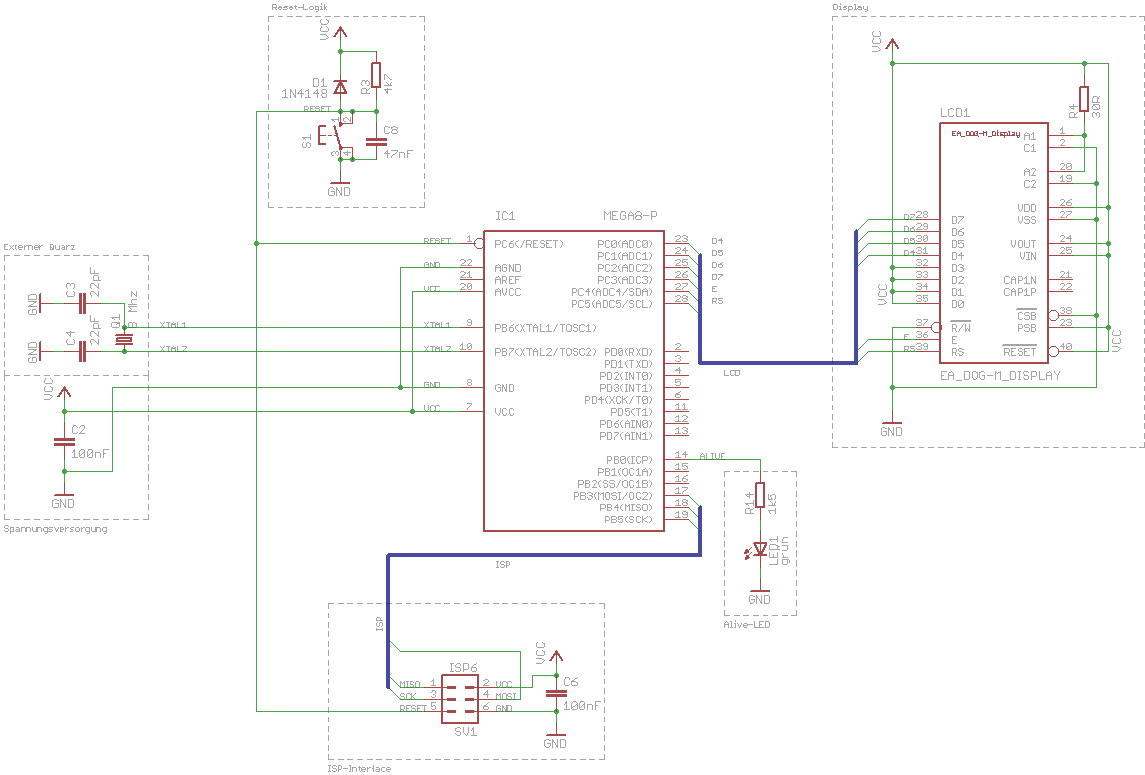Select the D1 diode symbol

pos(340,87)
